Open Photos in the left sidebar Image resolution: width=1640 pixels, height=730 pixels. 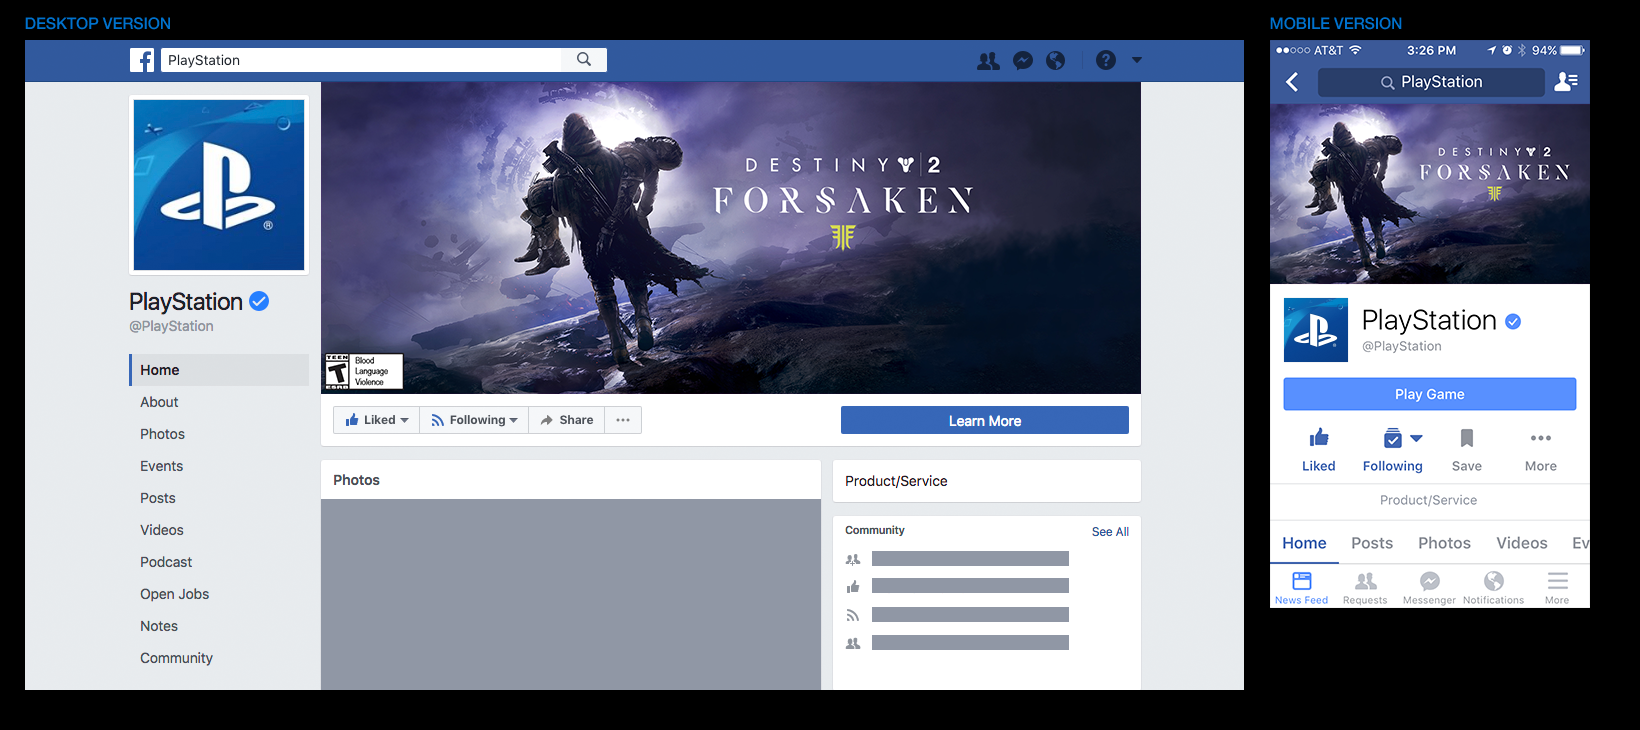click(x=162, y=434)
